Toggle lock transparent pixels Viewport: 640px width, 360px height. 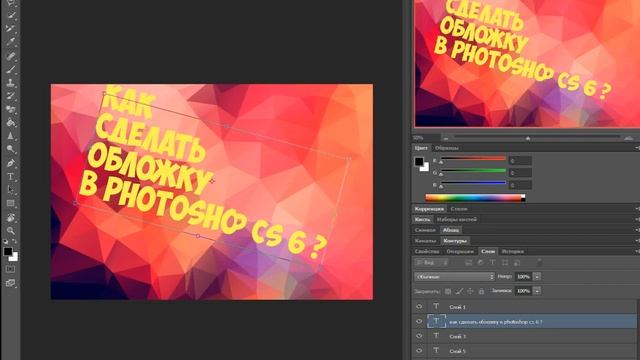coord(448,291)
